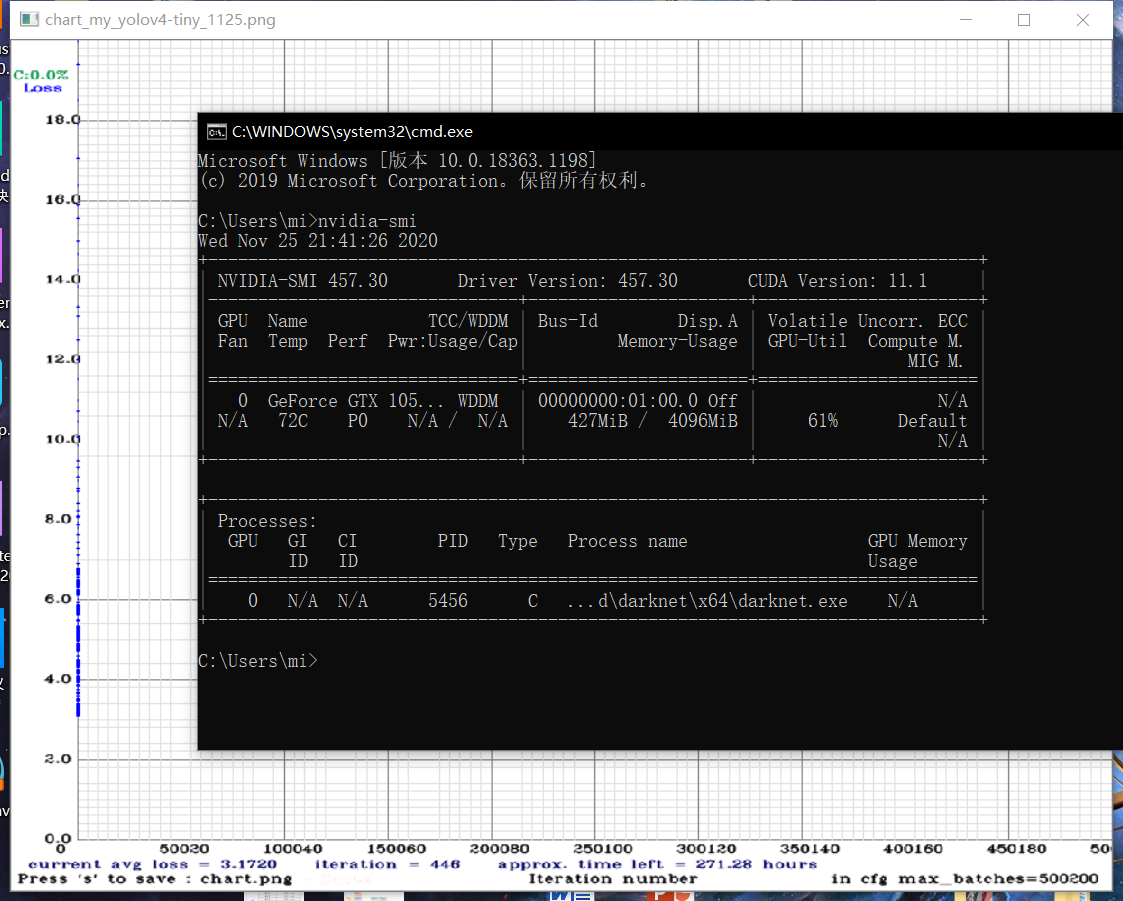Click "Press 's' to save : chart.png" text
This screenshot has width=1123, height=901.
pyautogui.click(x=155, y=879)
